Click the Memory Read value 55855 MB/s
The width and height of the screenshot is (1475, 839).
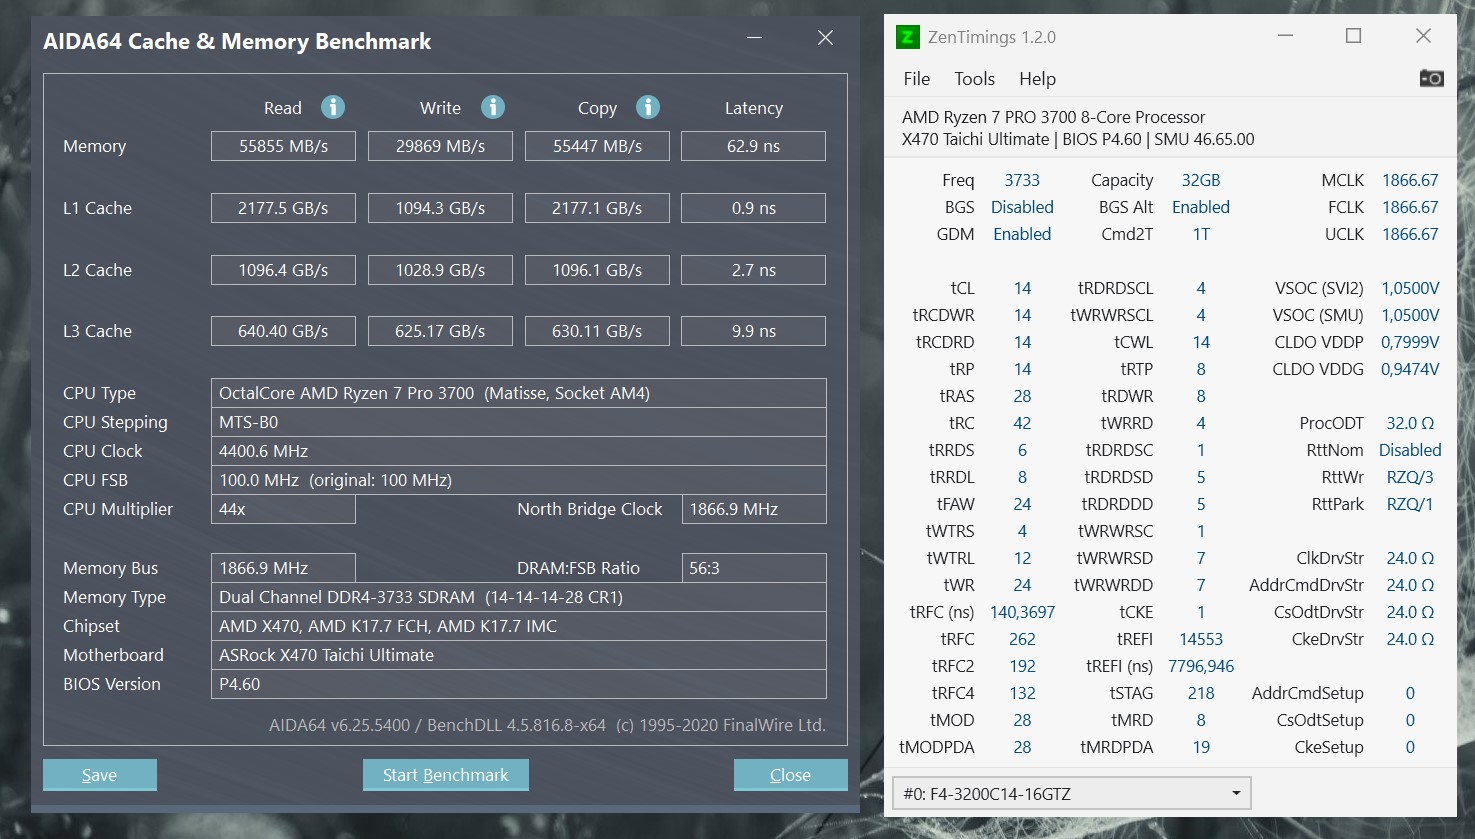tap(283, 146)
